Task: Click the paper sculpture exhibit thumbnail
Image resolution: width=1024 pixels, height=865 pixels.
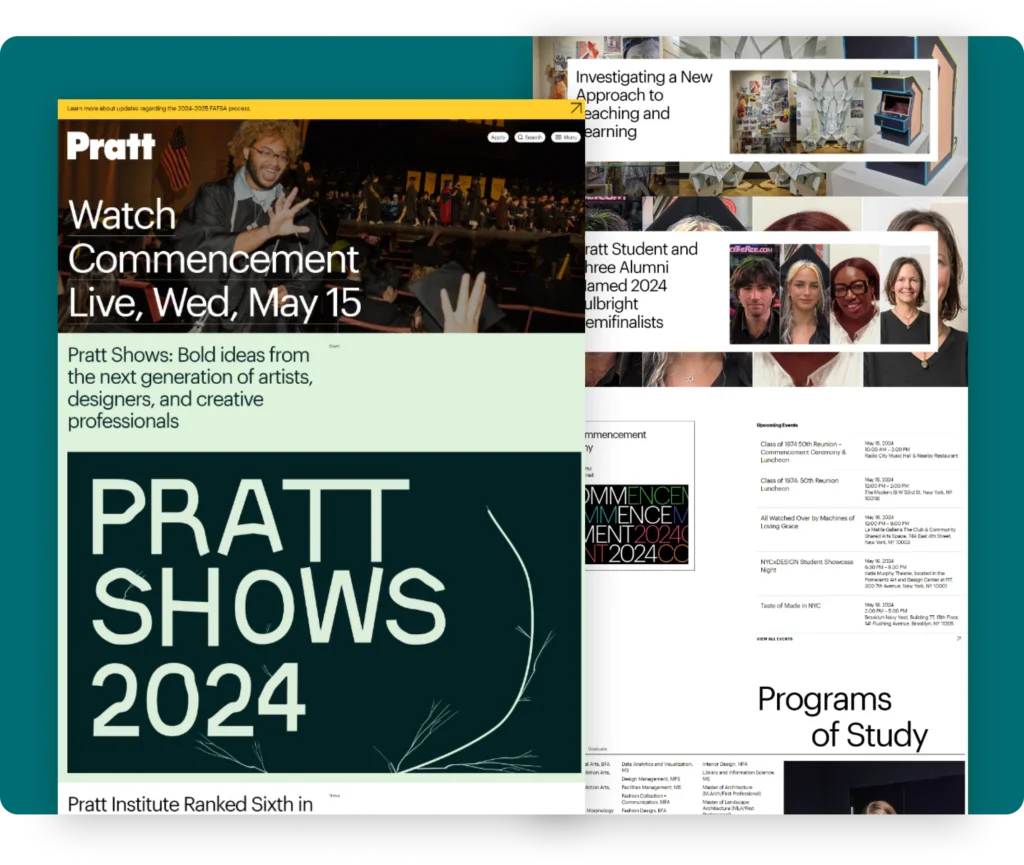Action: [829, 111]
